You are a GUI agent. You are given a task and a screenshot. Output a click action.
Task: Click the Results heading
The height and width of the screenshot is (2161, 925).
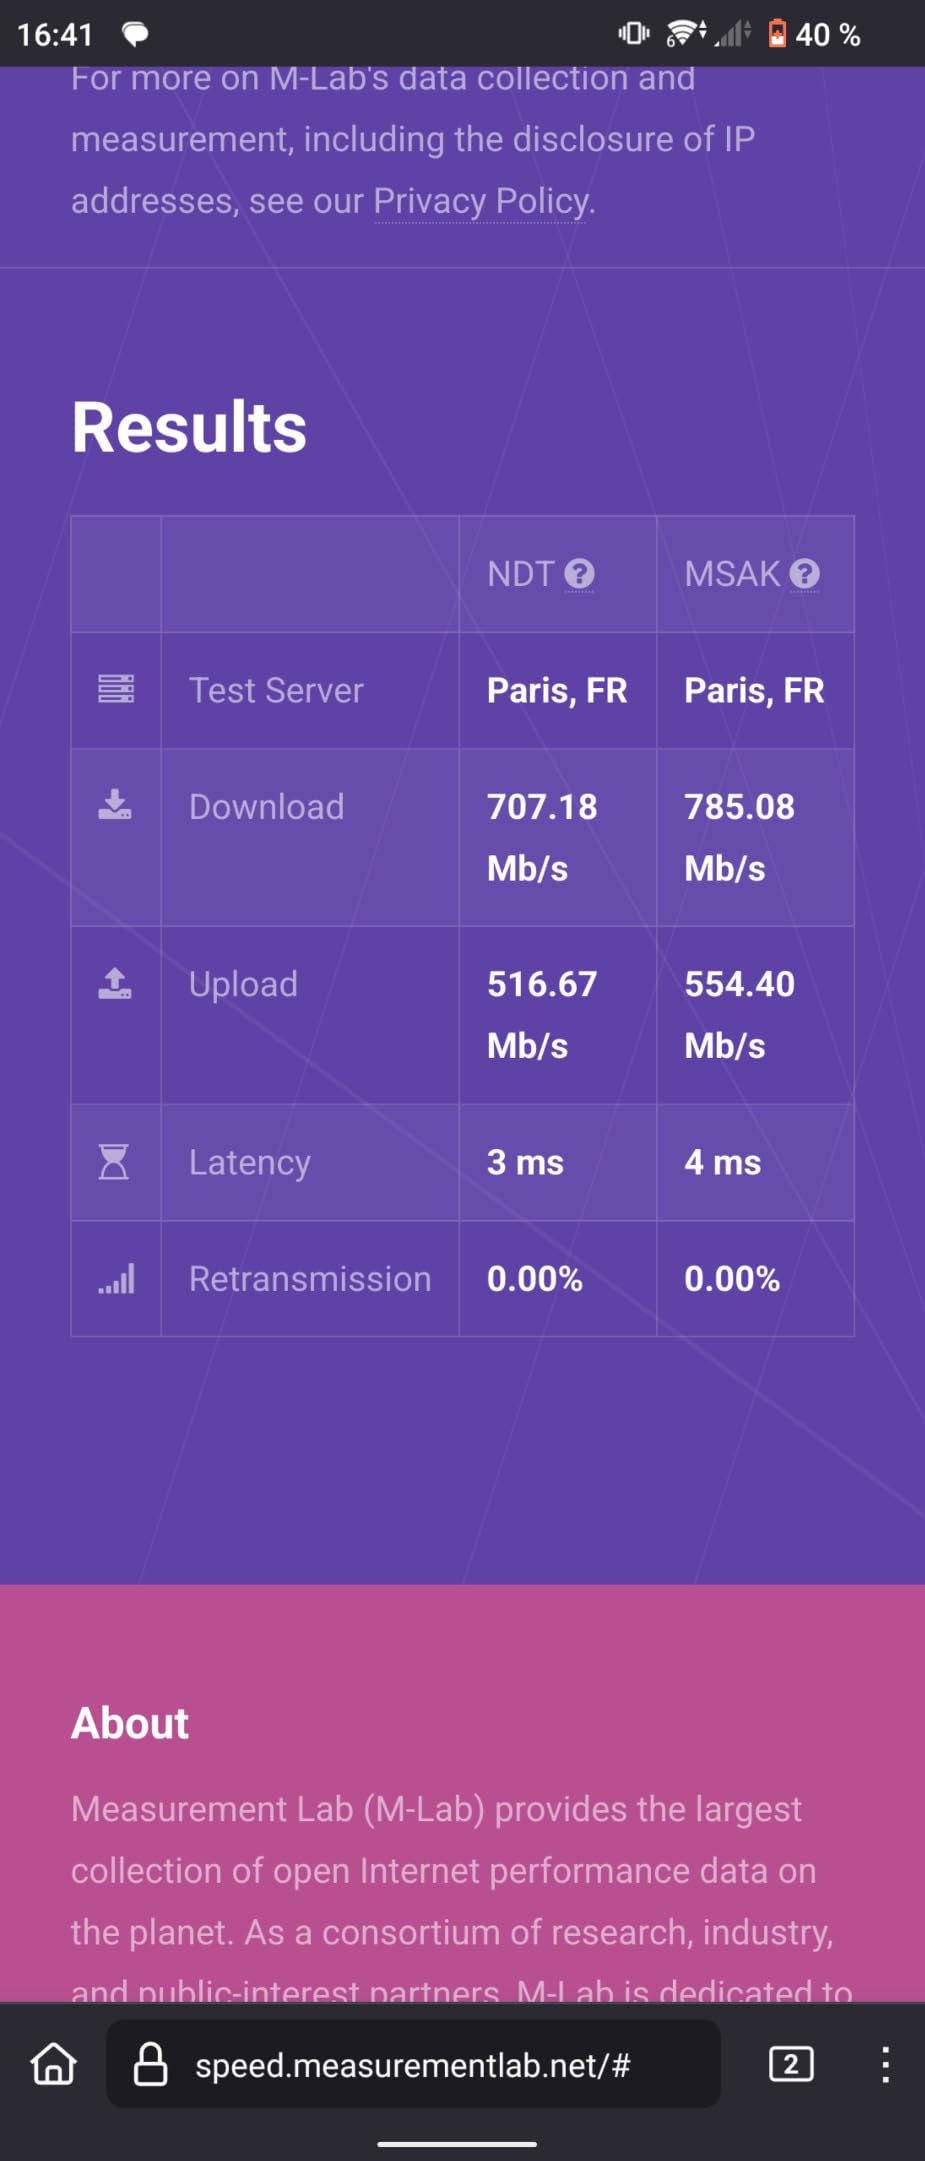click(x=188, y=425)
